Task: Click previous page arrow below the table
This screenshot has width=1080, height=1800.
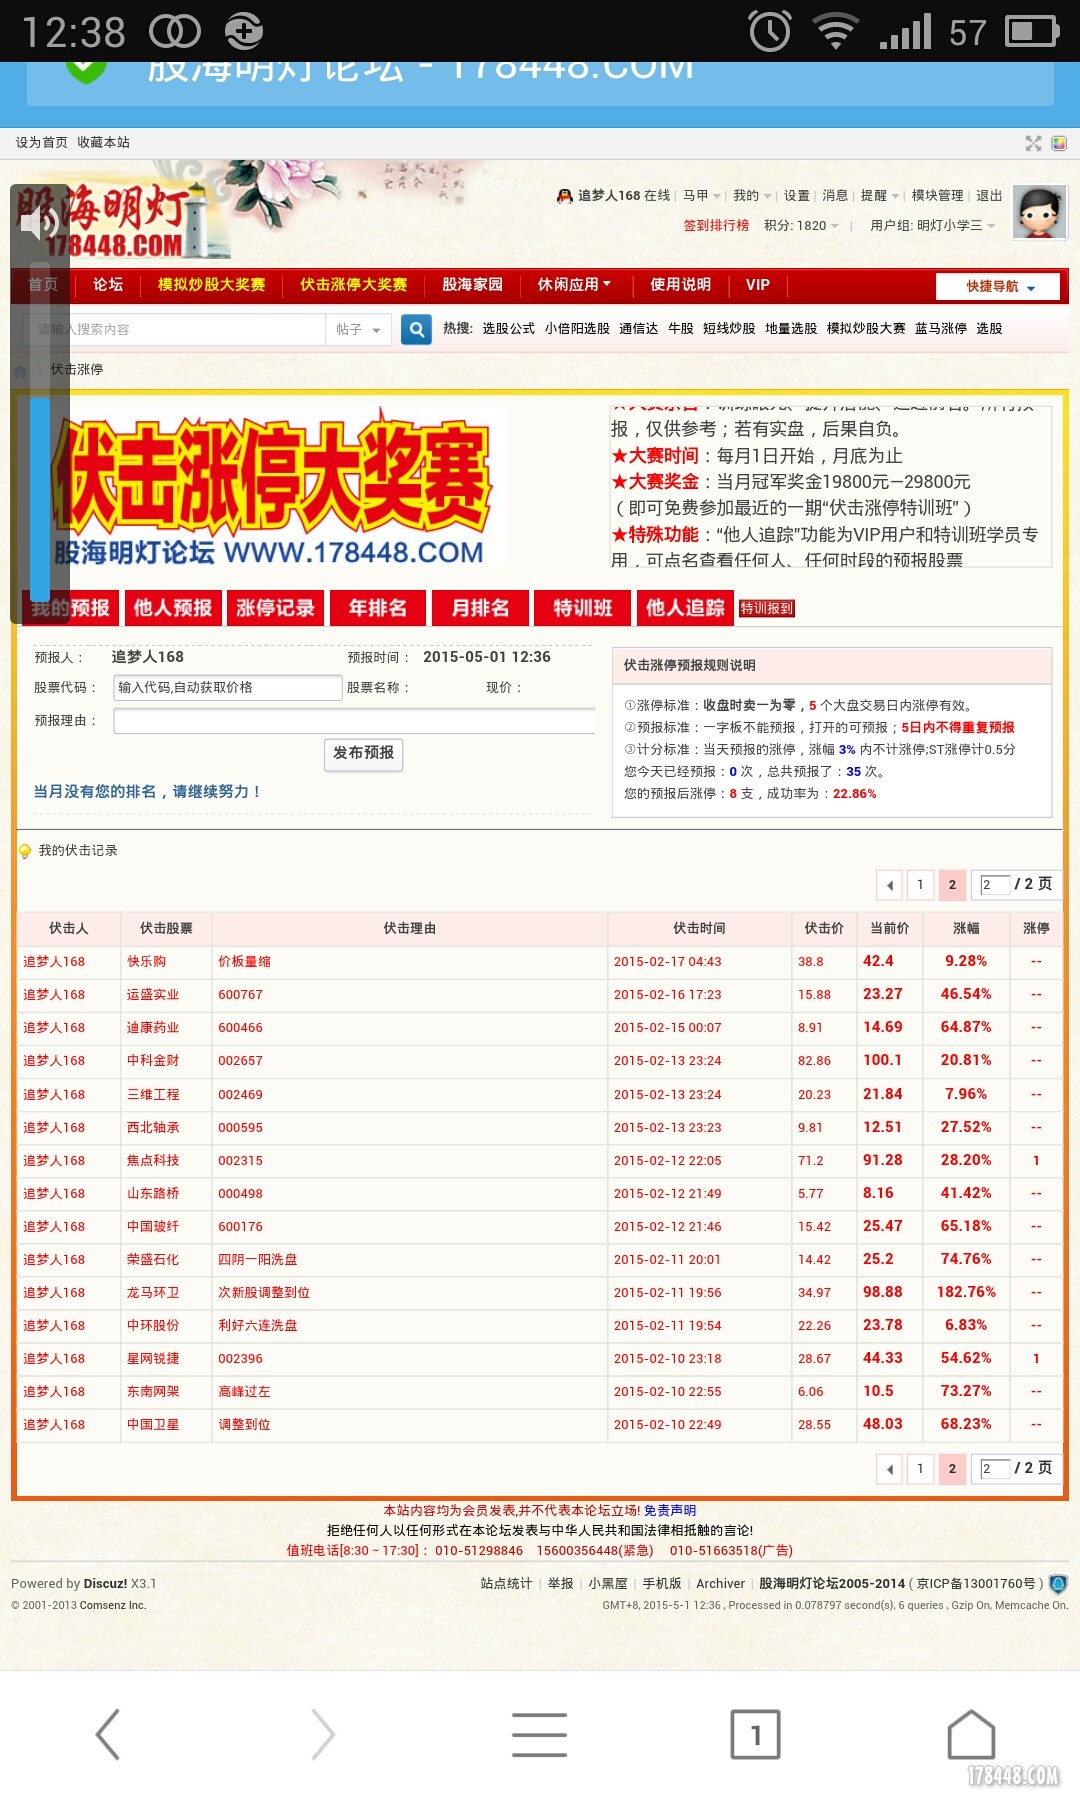Action: pyautogui.click(x=890, y=1468)
